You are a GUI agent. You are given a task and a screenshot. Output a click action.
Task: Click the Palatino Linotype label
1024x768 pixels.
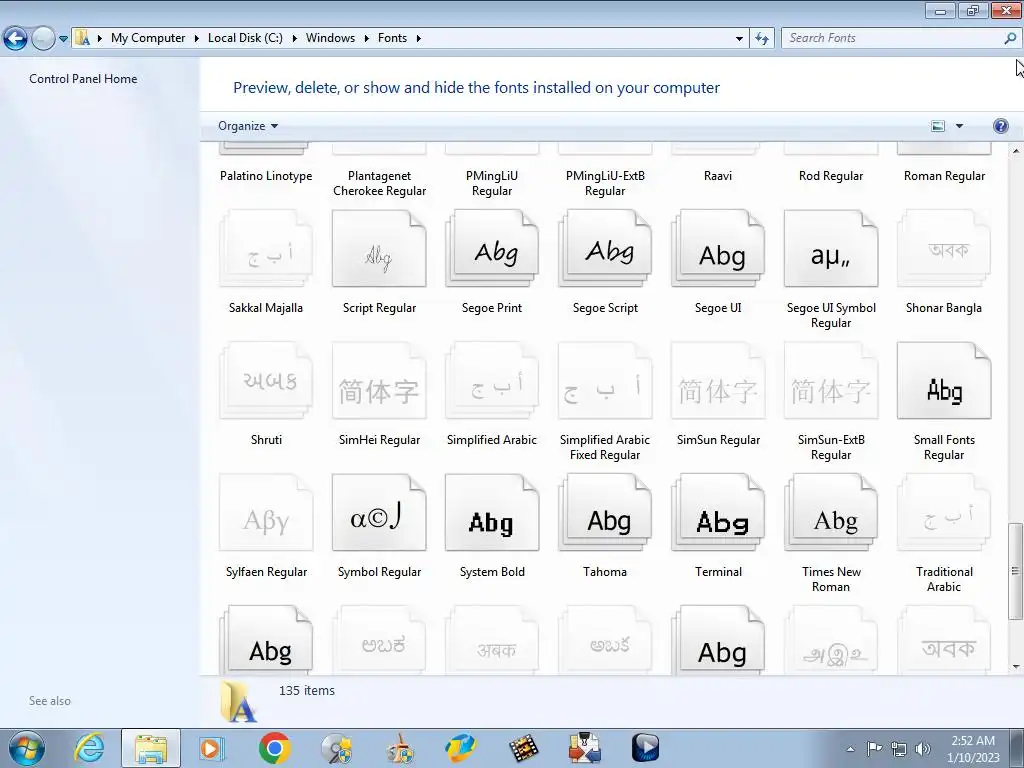coord(266,176)
